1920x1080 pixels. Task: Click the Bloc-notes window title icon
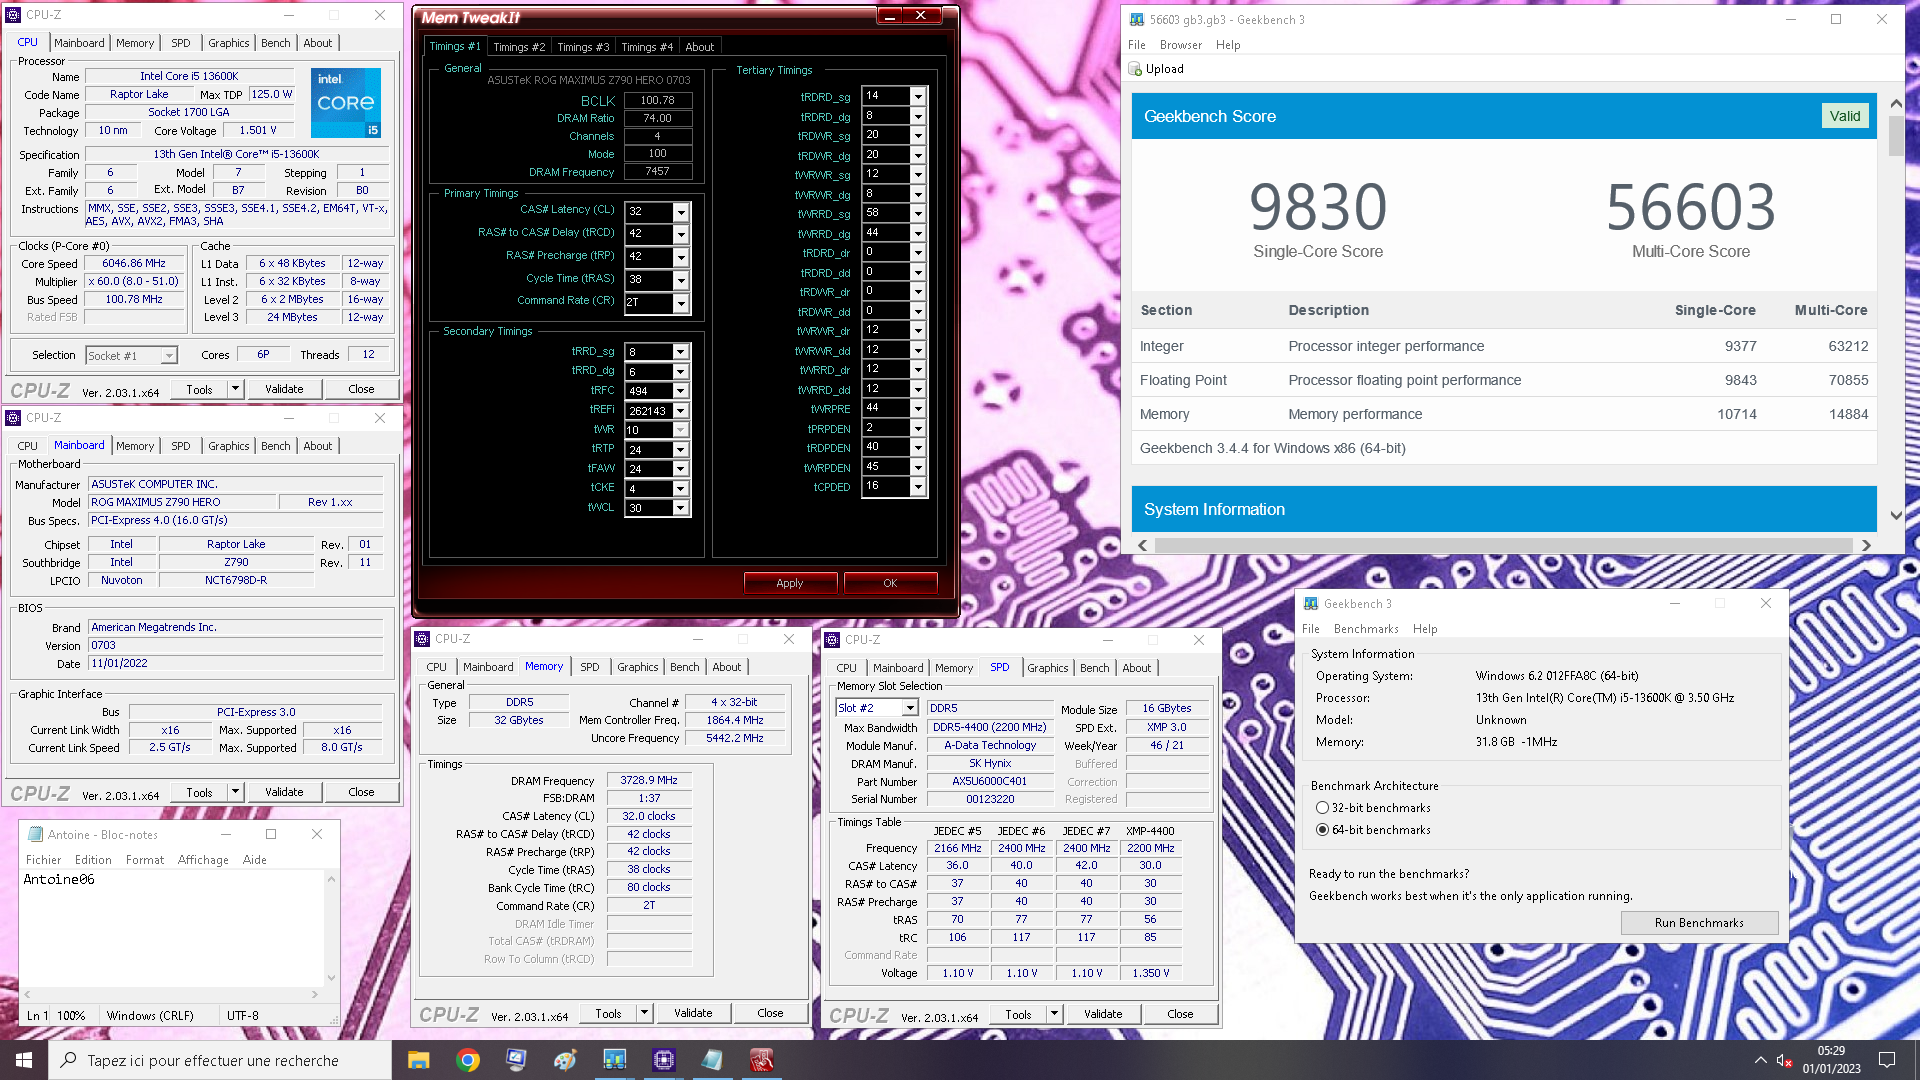click(x=35, y=834)
